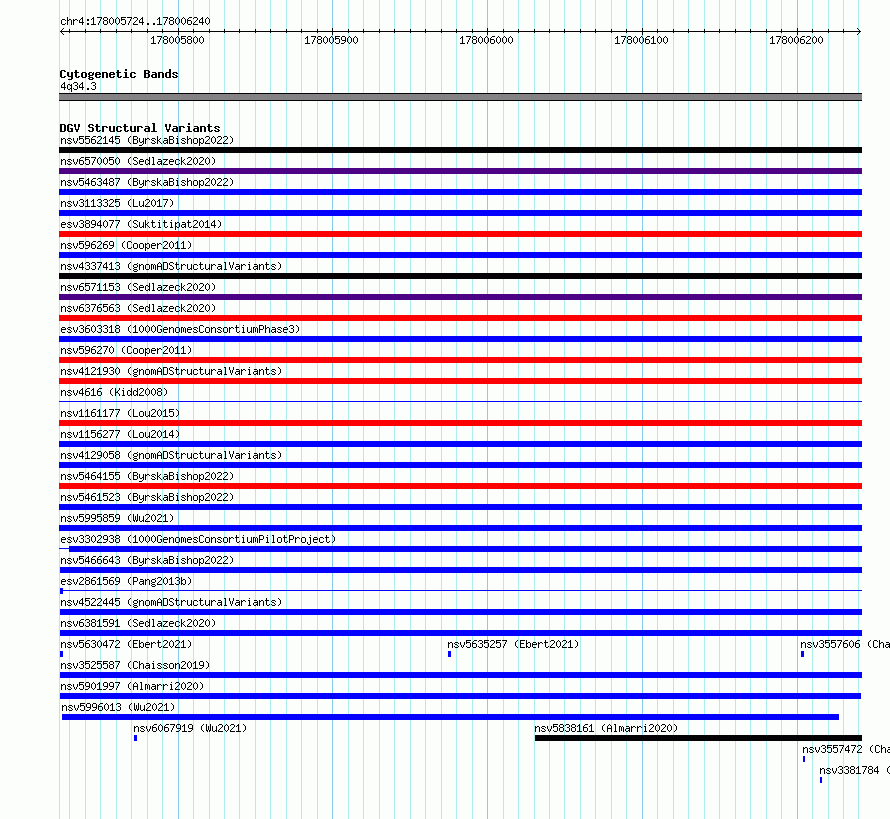Image resolution: width=890 pixels, height=819 pixels.
Task: Click the red bar of esv3894077
Action: coord(460,234)
